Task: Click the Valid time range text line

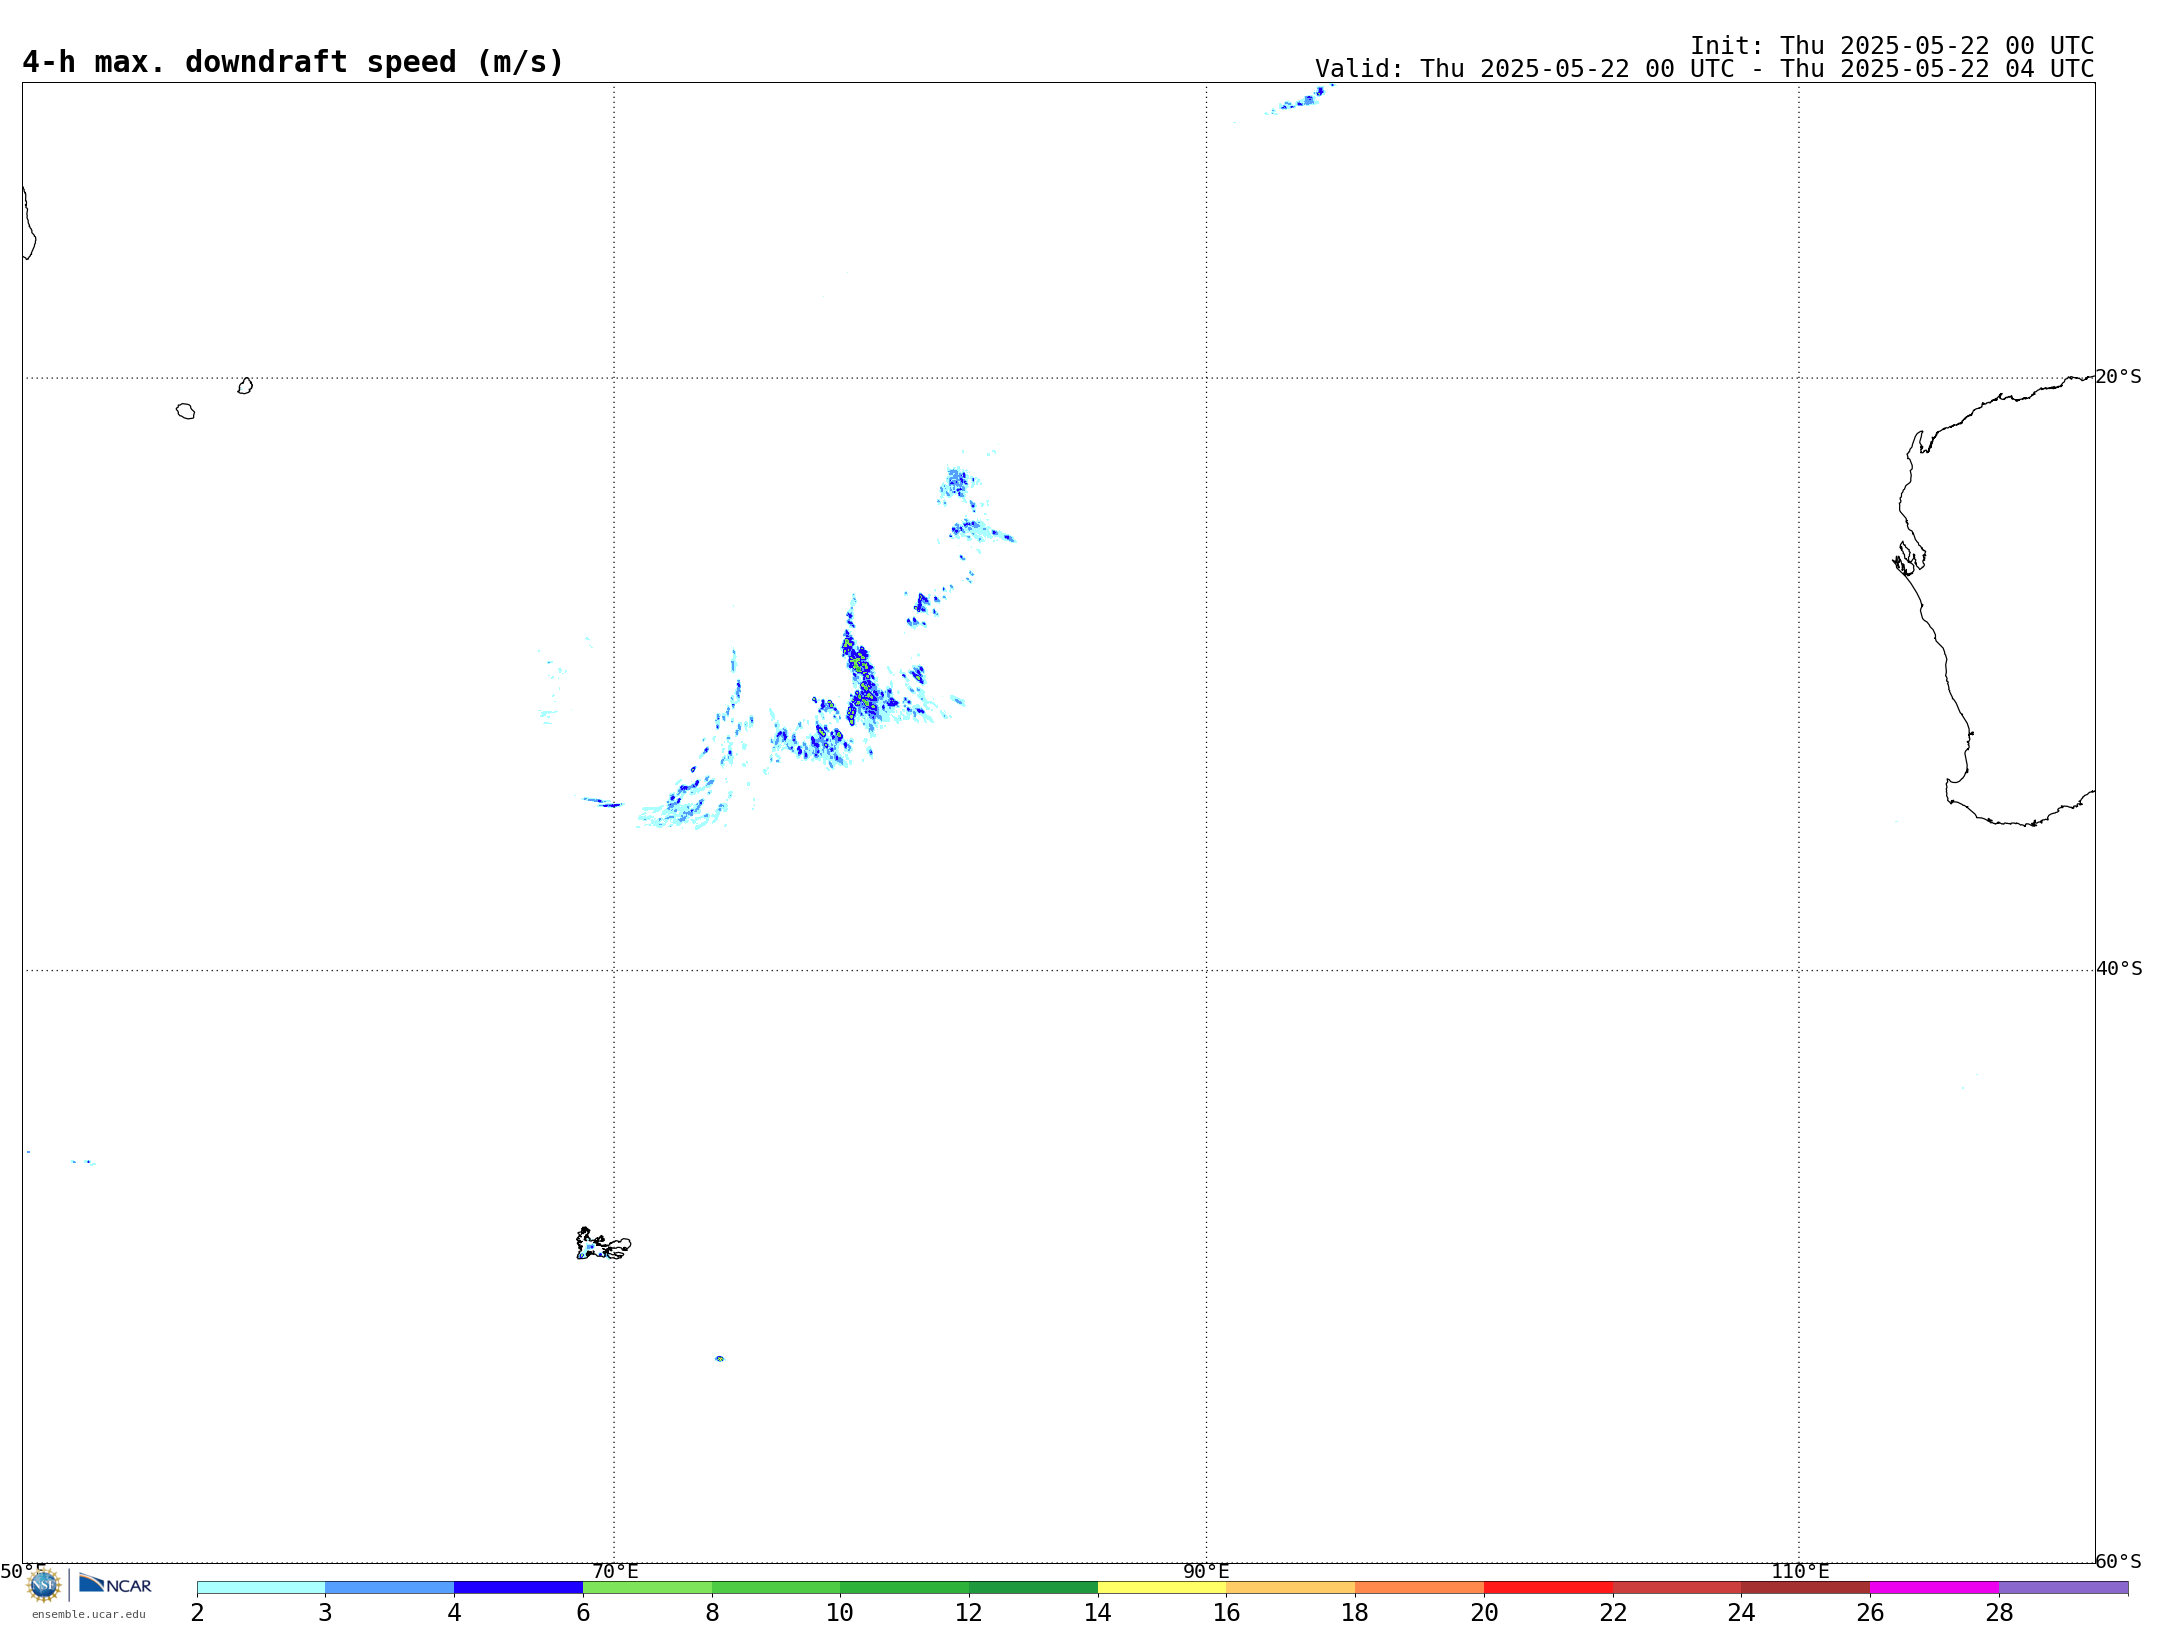Action: pos(1704,69)
